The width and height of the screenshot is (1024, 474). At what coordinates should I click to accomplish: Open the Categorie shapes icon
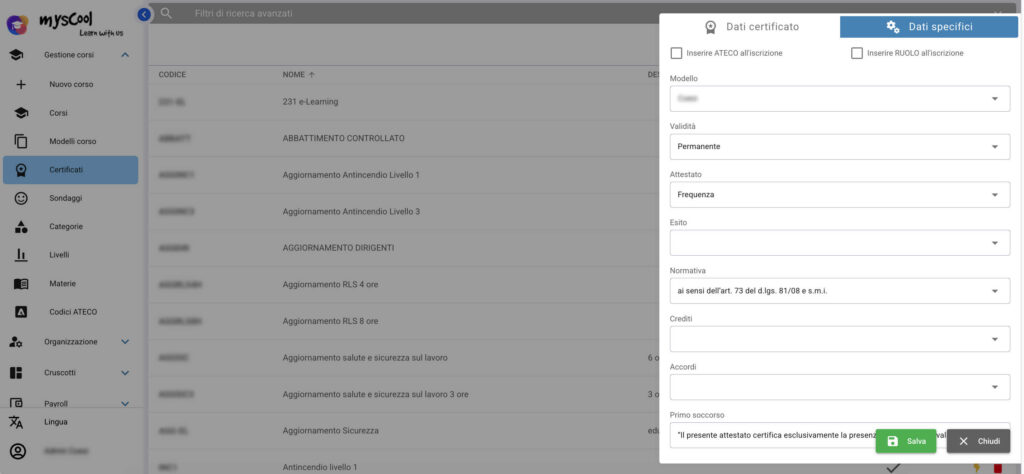(21, 227)
